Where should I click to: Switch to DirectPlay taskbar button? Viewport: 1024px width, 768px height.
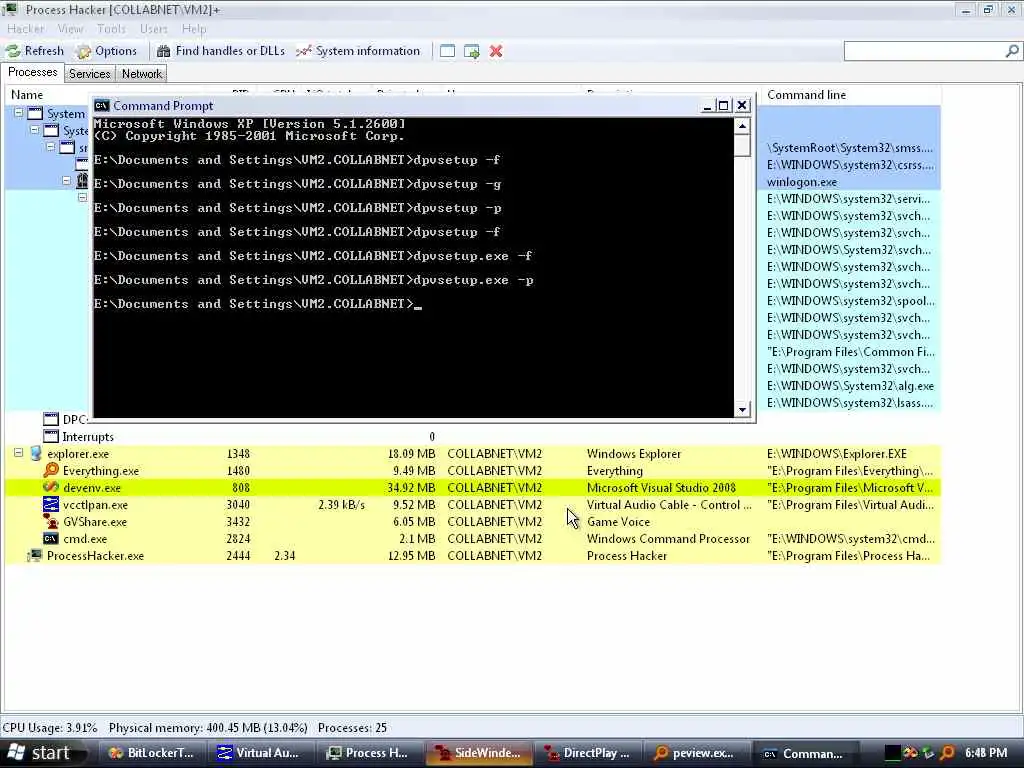[x=588, y=753]
